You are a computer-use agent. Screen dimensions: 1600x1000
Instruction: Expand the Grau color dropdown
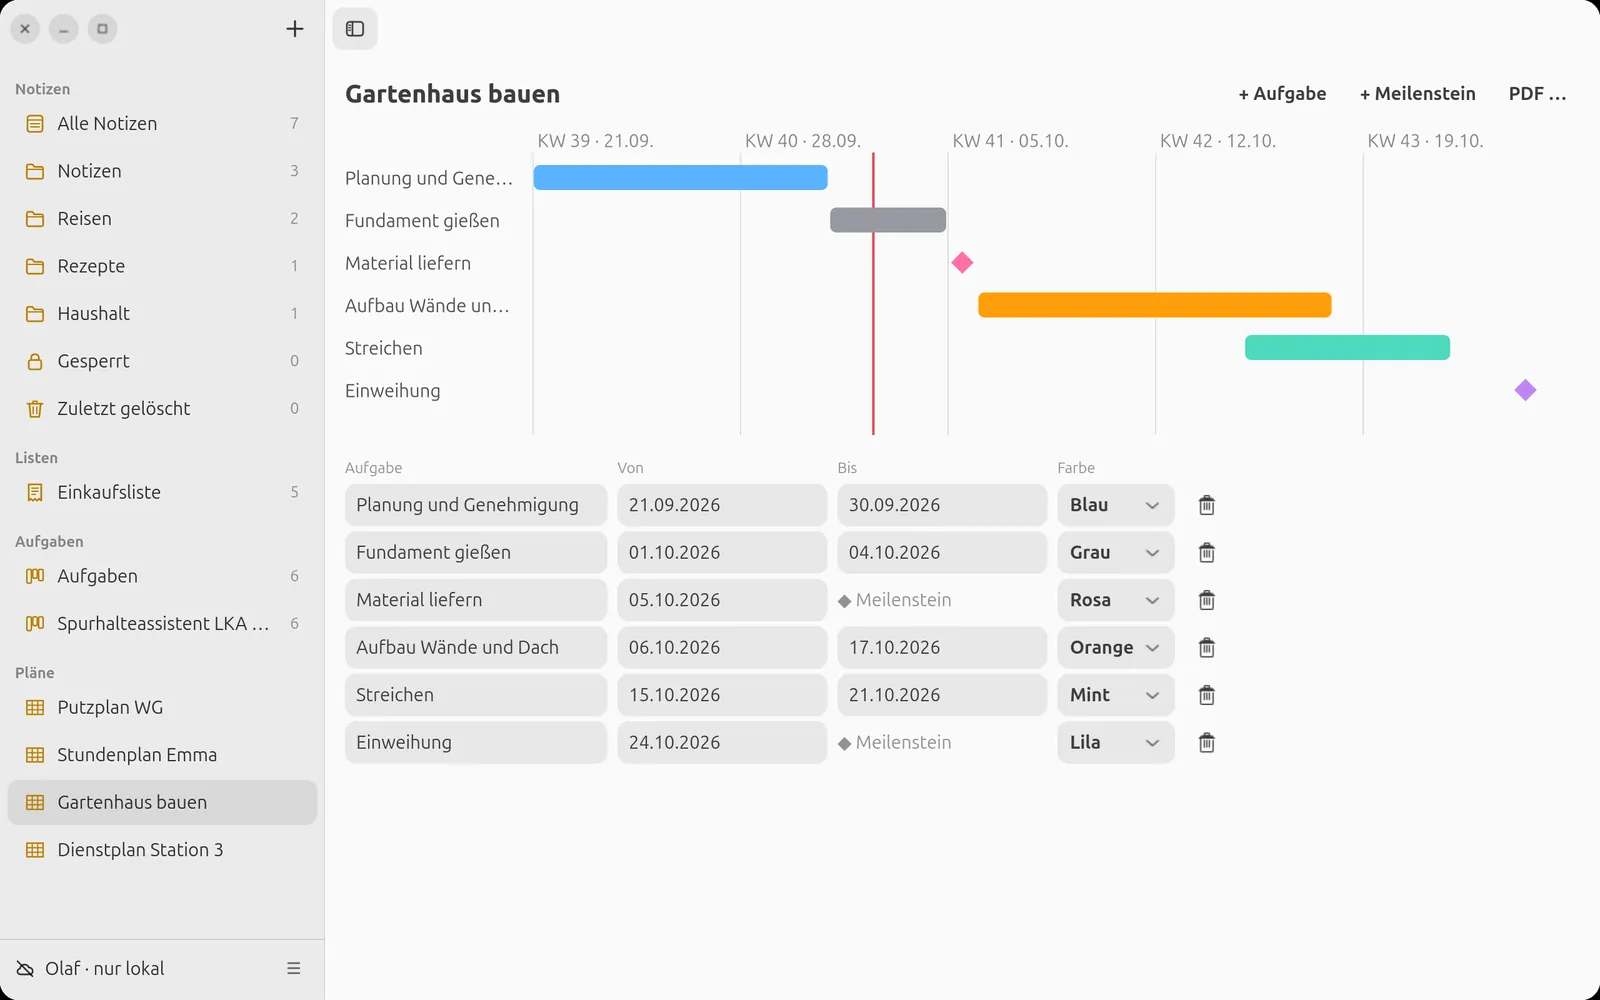[x=1115, y=553]
